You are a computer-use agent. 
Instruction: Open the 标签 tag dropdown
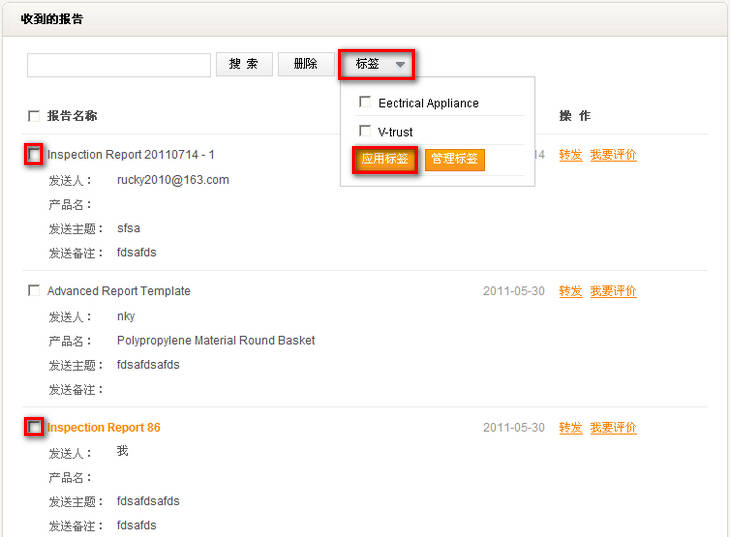pos(378,65)
